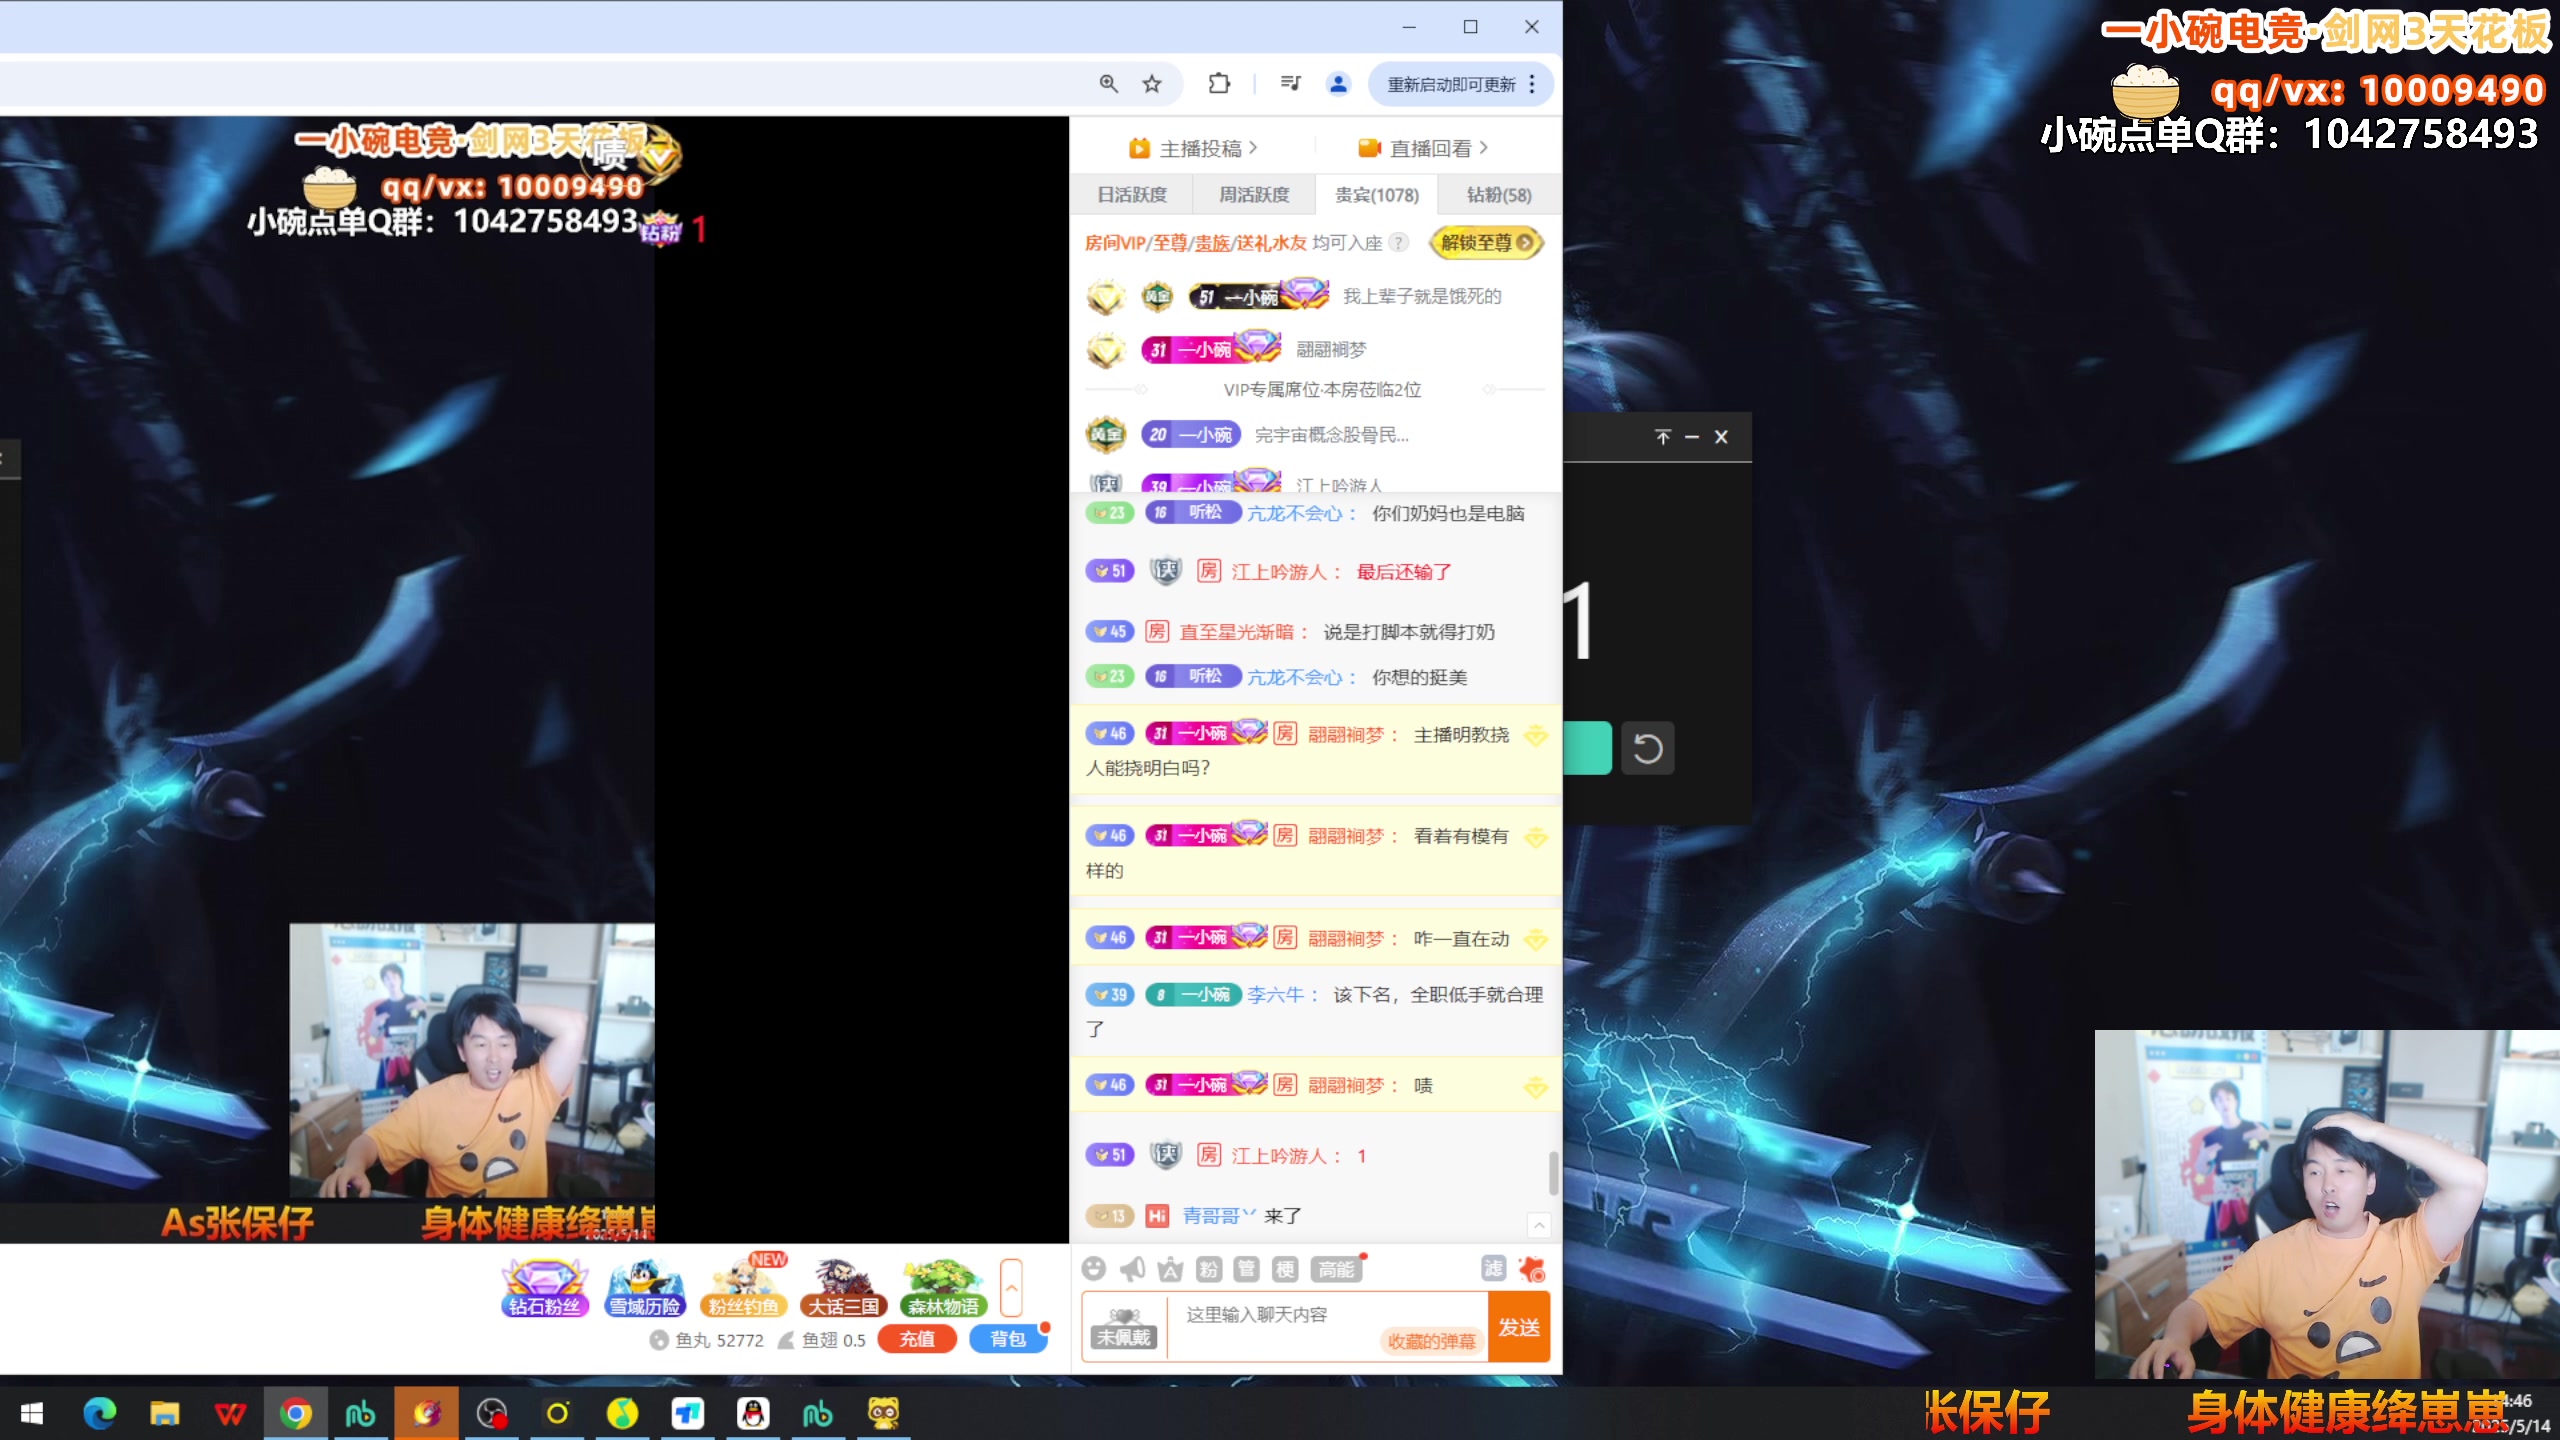Open the crown font style icon
Image resolution: width=2560 pixels, height=1440 pixels.
1170,1269
